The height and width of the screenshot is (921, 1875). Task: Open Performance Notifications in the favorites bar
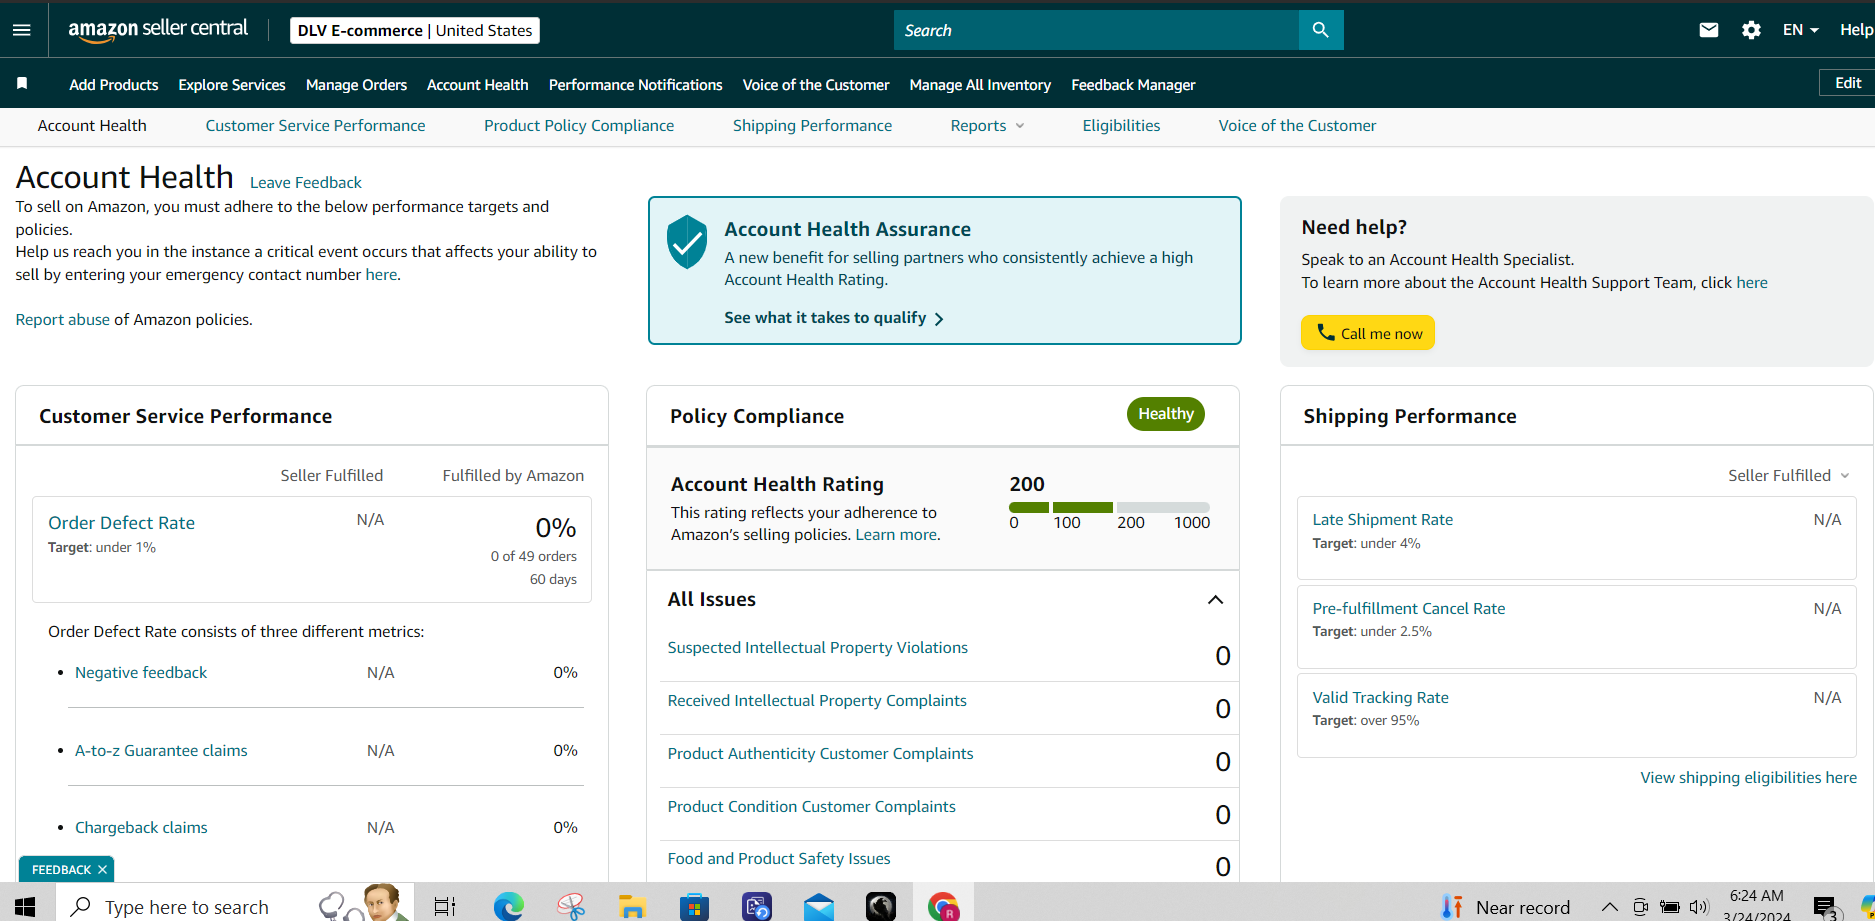pyautogui.click(x=635, y=85)
